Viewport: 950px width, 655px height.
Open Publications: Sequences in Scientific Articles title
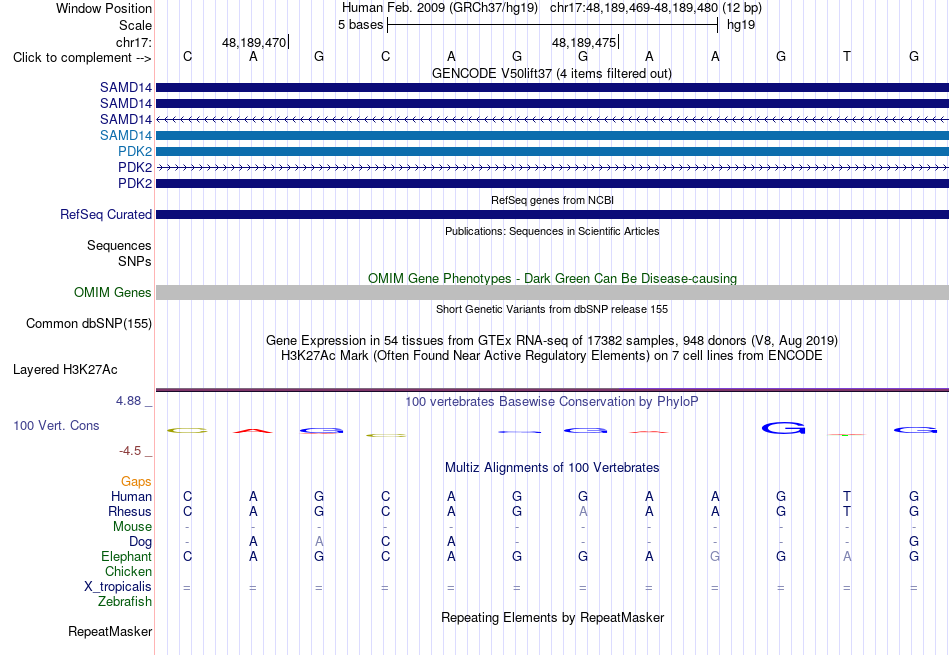click(552, 231)
